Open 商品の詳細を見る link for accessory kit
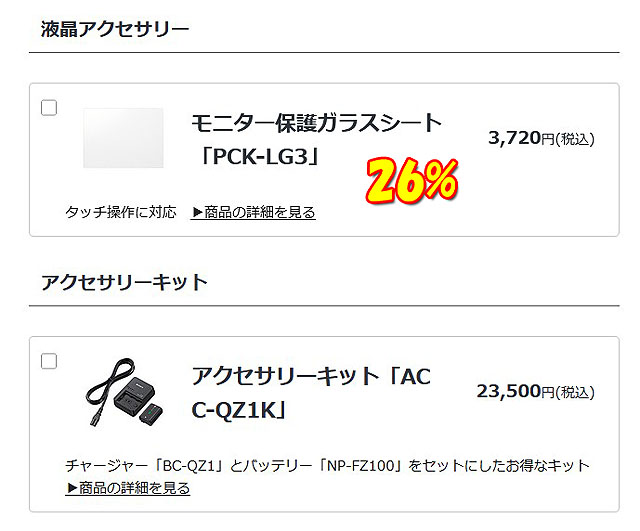The width and height of the screenshot is (640, 531). (134, 488)
